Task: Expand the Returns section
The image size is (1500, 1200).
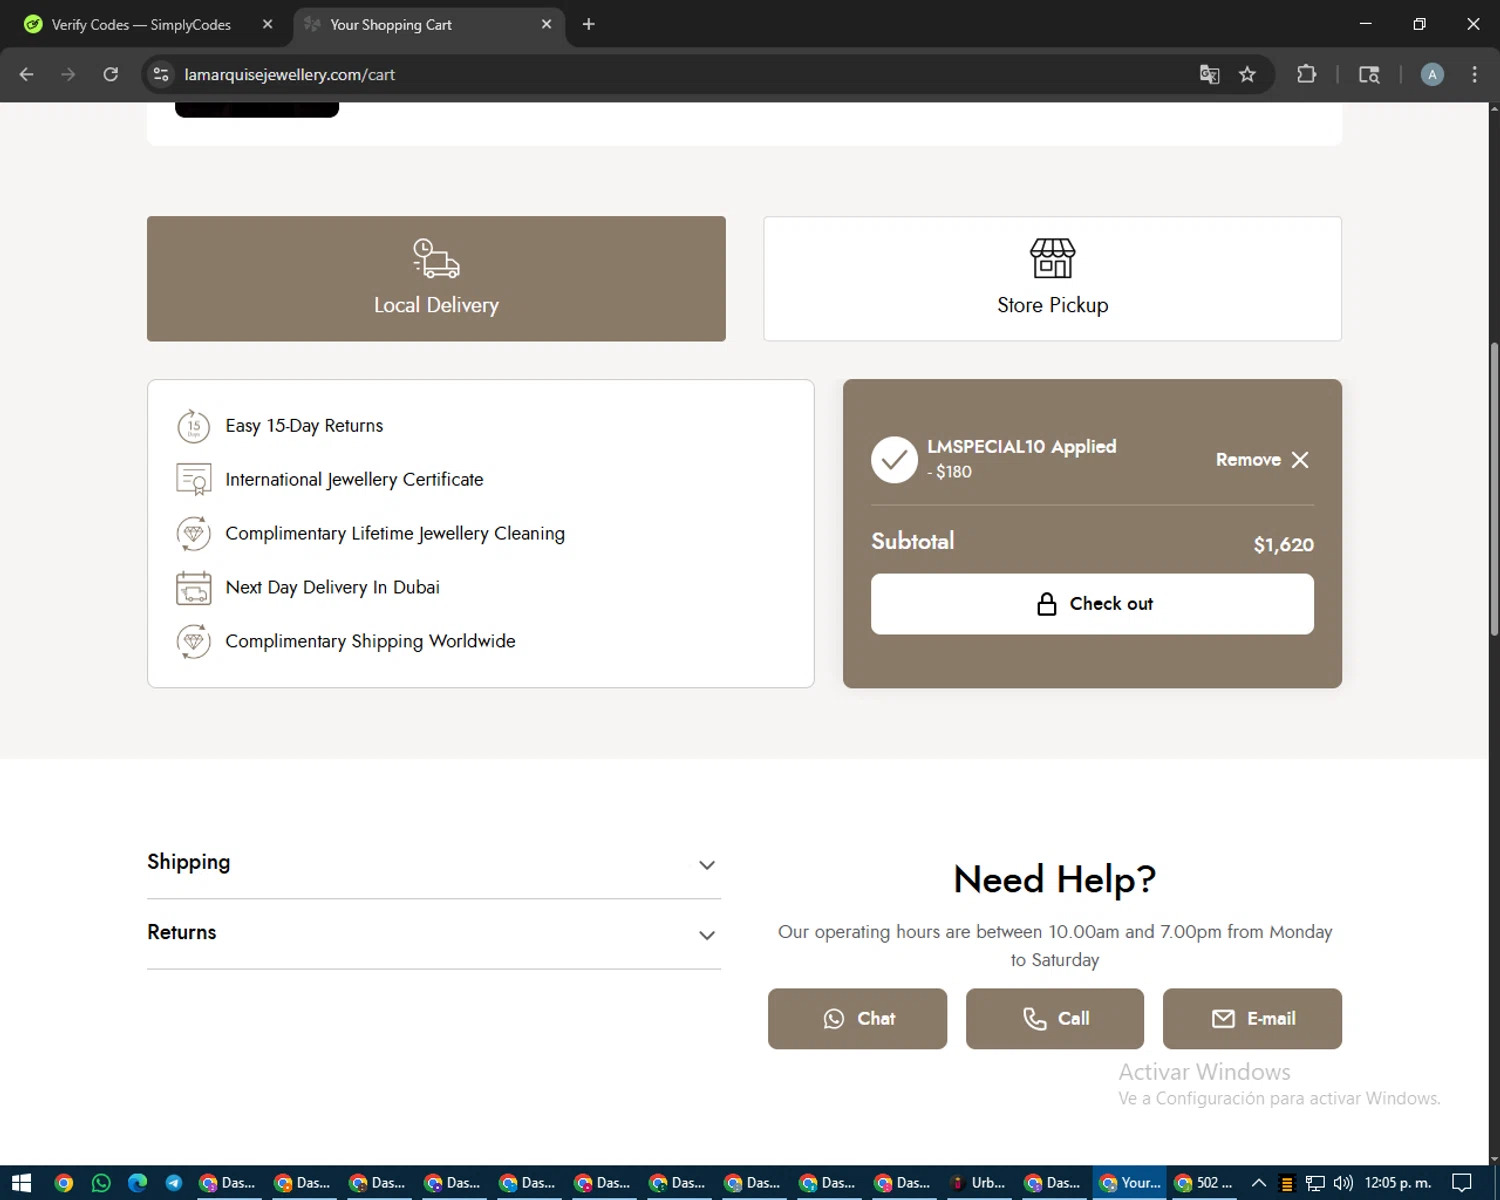Action: click(x=433, y=933)
